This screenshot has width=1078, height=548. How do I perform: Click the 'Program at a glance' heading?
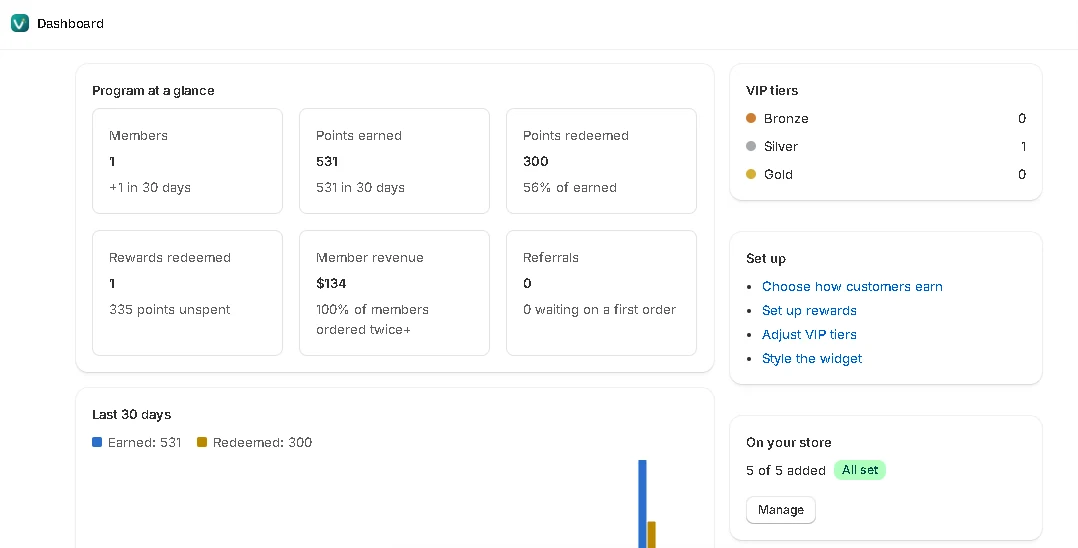click(153, 91)
